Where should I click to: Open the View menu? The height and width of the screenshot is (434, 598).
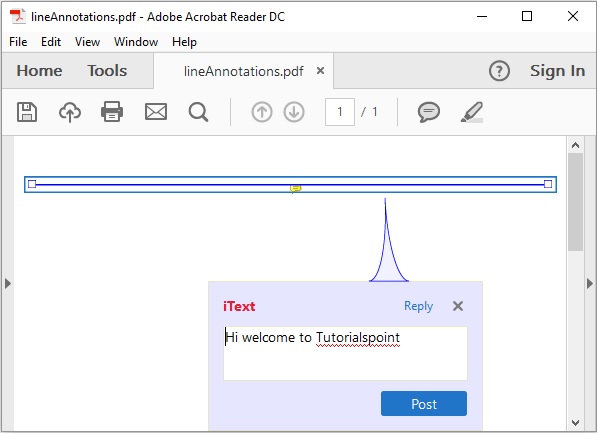[87, 42]
